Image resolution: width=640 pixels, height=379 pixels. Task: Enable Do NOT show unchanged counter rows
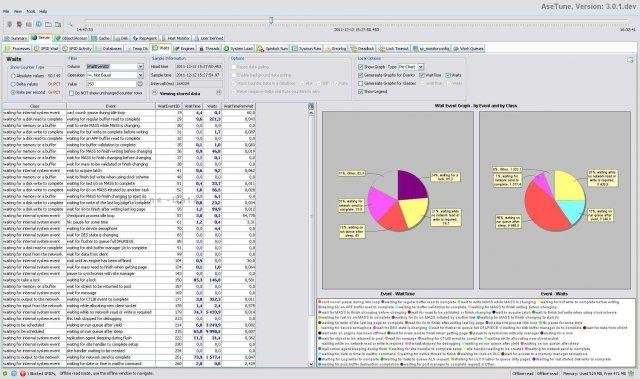click(71, 93)
